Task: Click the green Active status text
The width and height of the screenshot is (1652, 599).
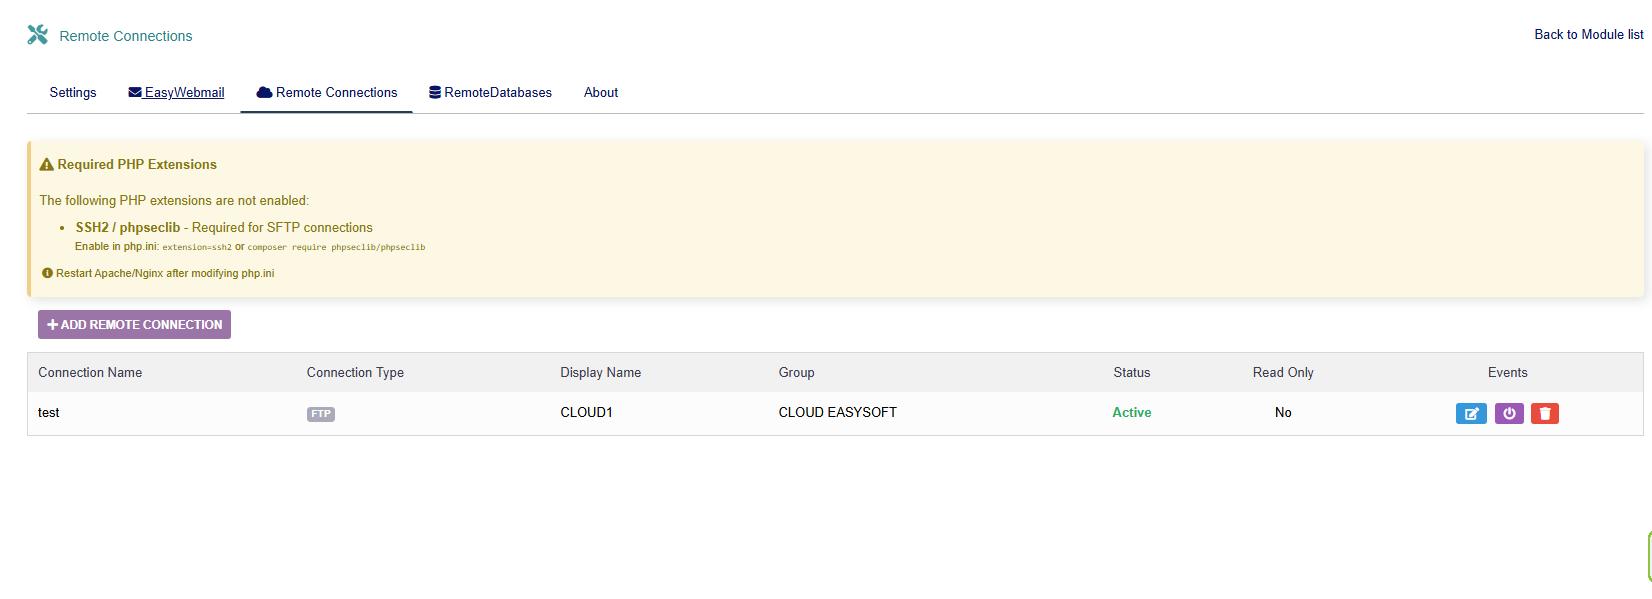Action: pos(1132,412)
